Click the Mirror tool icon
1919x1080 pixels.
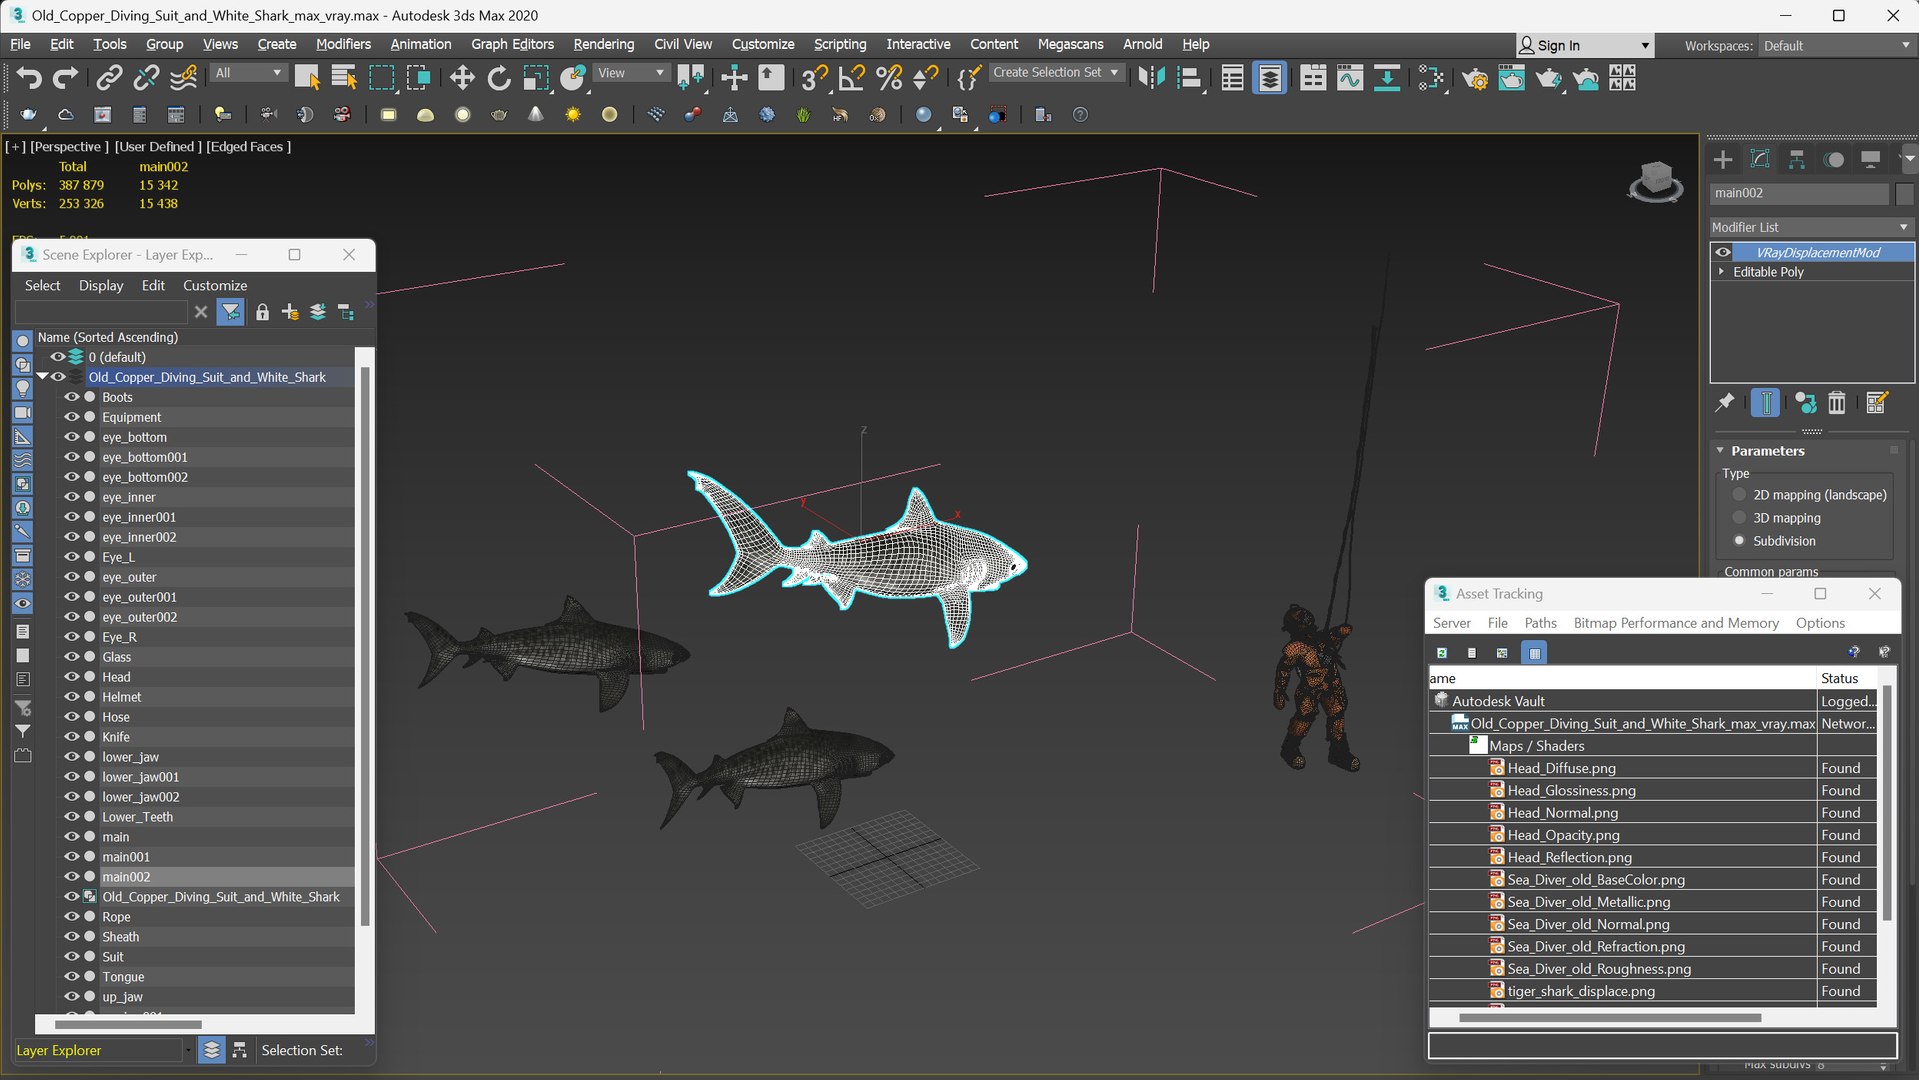[1151, 78]
